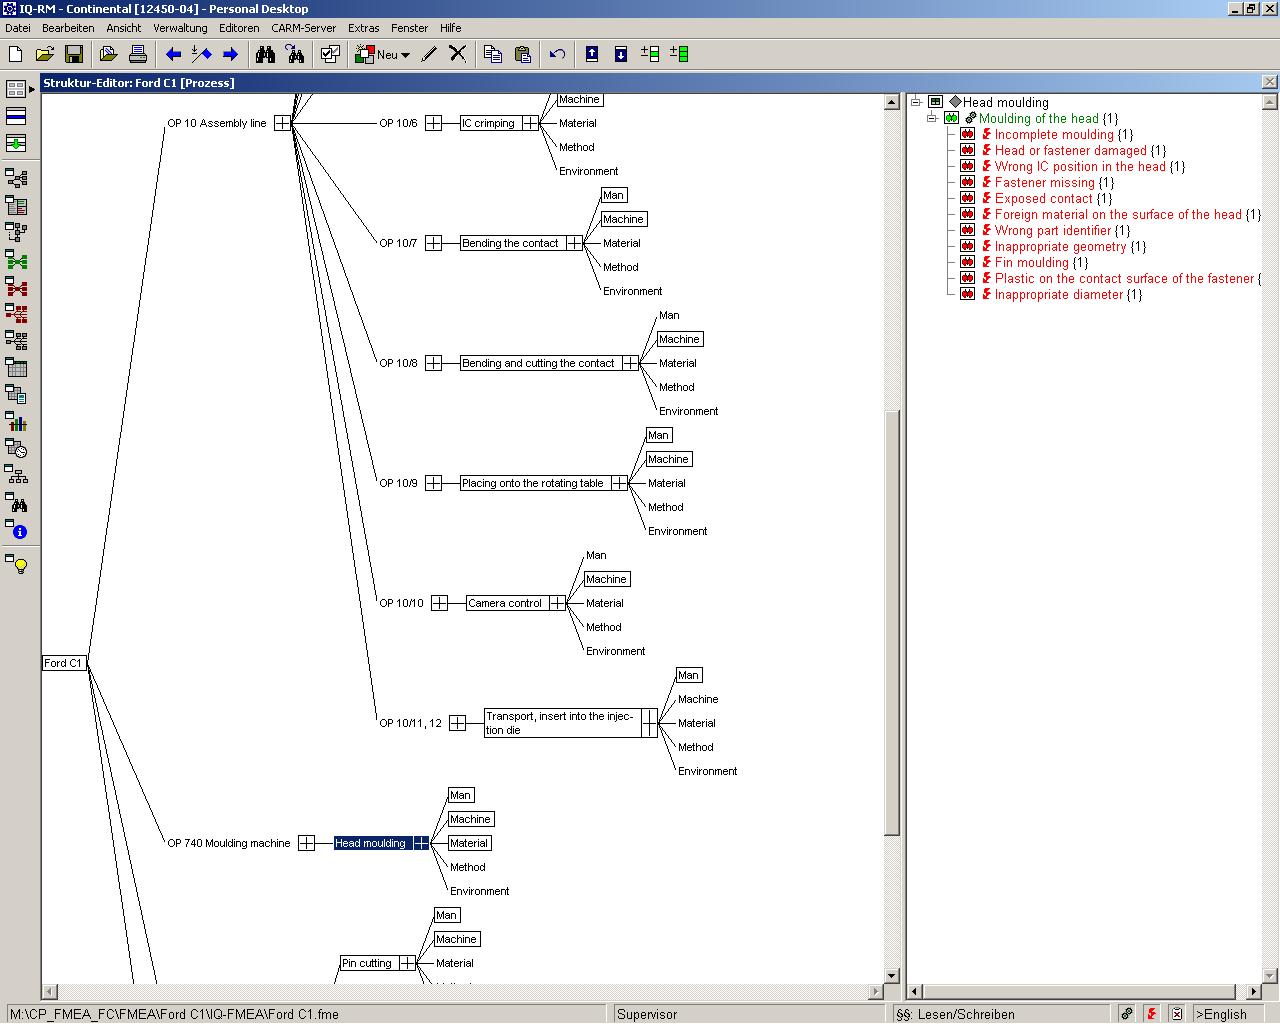
Task: Select Fastener missing failure in tree
Action: click(1045, 182)
